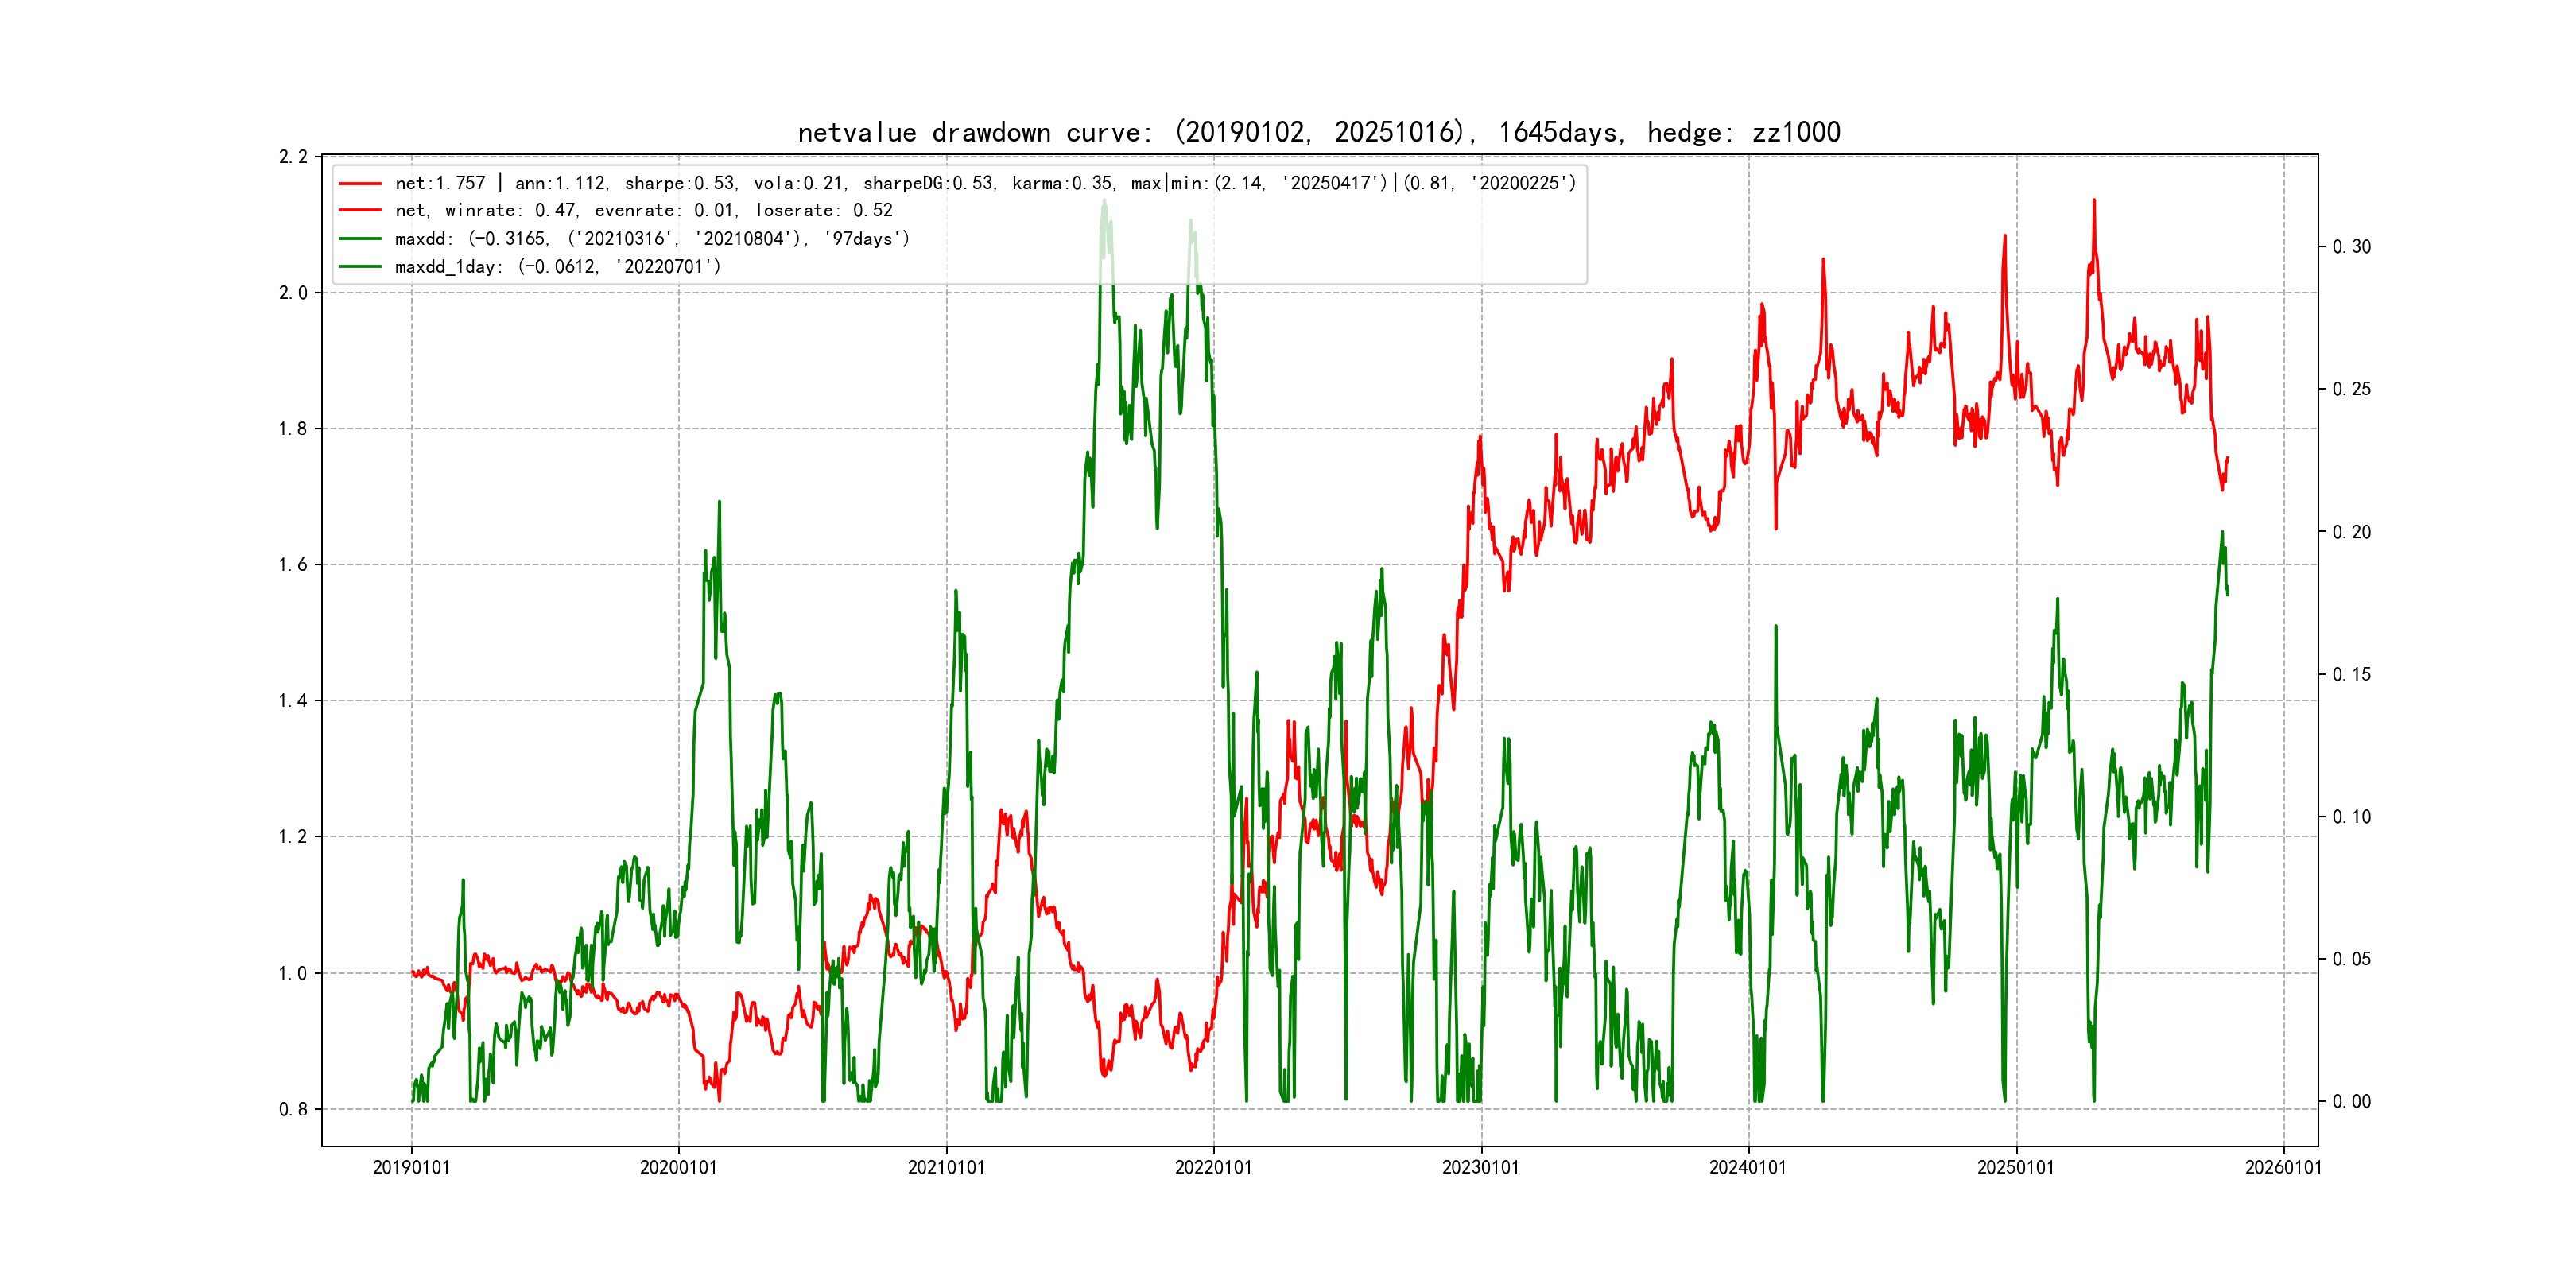2576x1288 pixels.
Task: Select the maxdd_1day -0.0612 legend text
Action: [558, 267]
